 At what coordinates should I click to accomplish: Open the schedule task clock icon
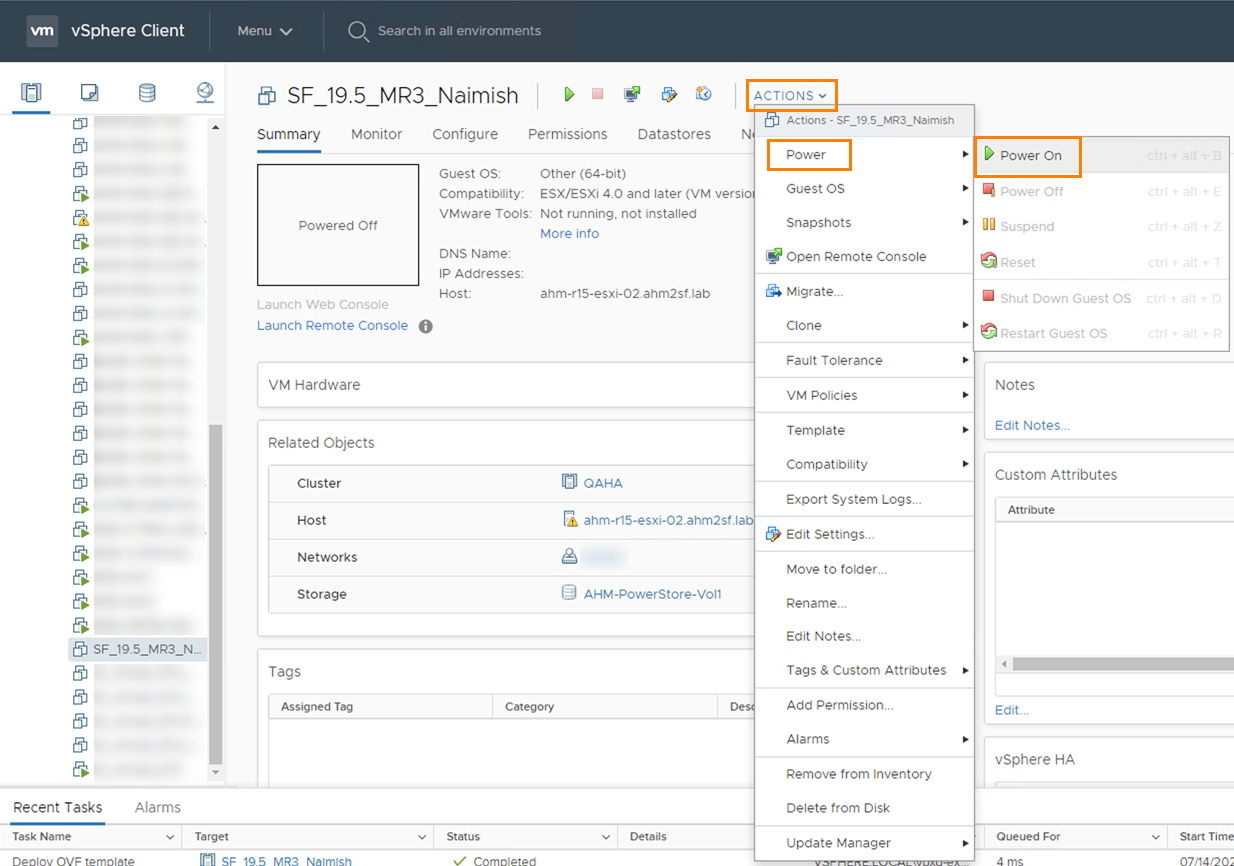[x=704, y=93]
